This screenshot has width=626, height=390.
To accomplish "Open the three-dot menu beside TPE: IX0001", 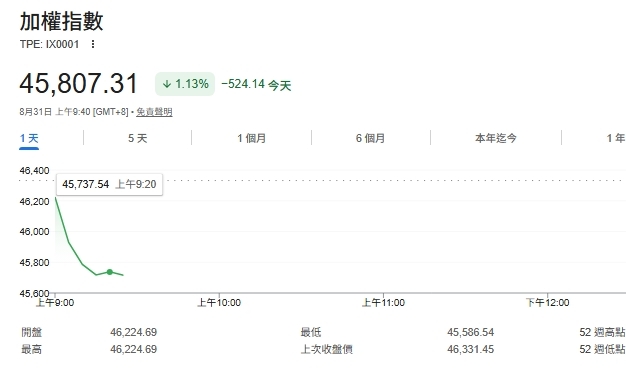I will point(93,44).
